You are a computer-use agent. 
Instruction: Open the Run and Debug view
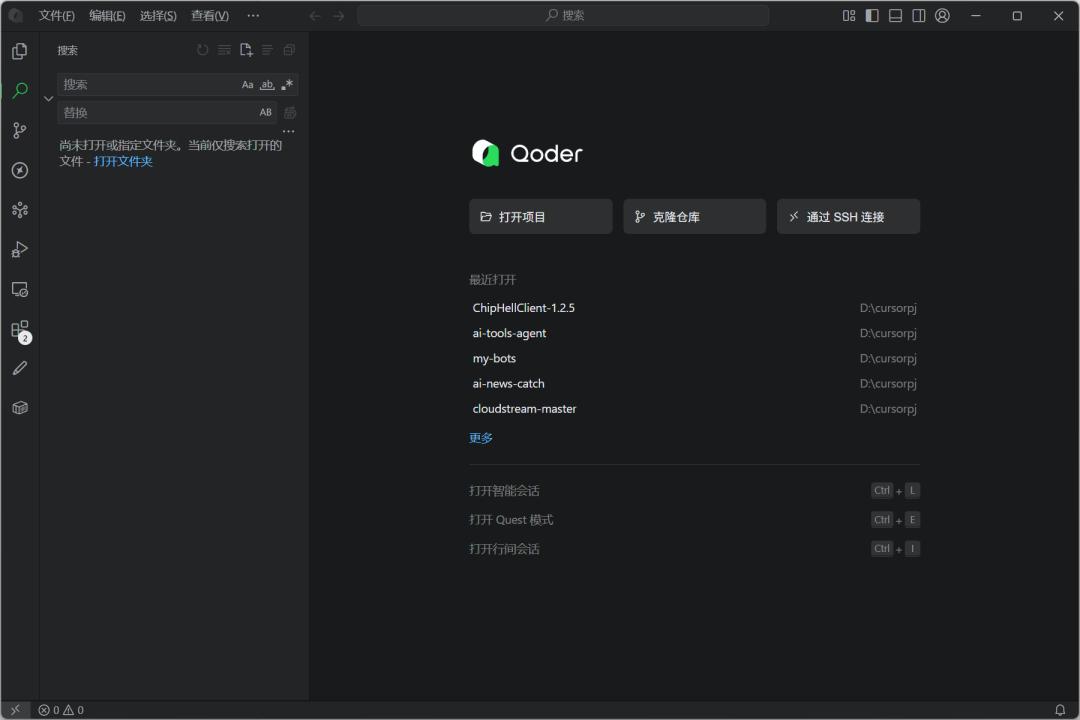(x=19, y=250)
